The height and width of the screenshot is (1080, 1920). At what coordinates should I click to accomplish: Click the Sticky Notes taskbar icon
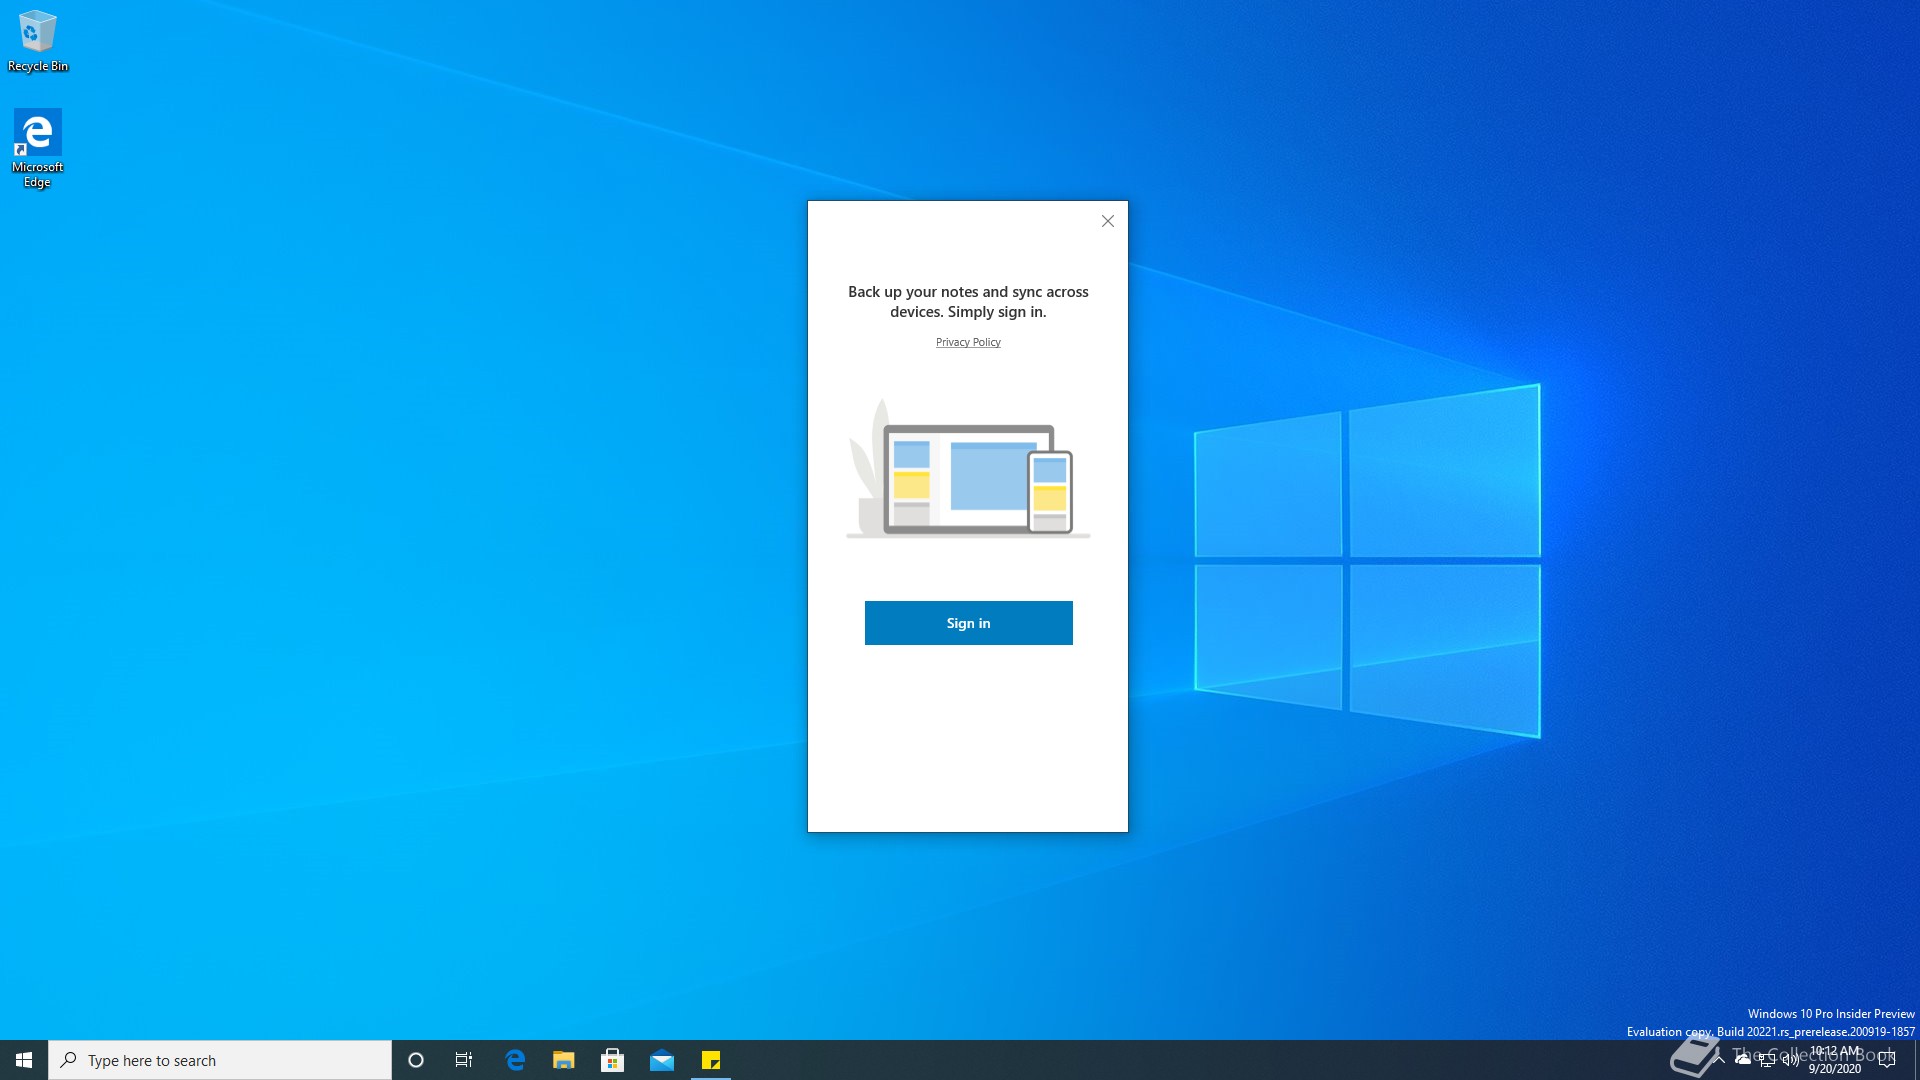tap(711, 1060)
